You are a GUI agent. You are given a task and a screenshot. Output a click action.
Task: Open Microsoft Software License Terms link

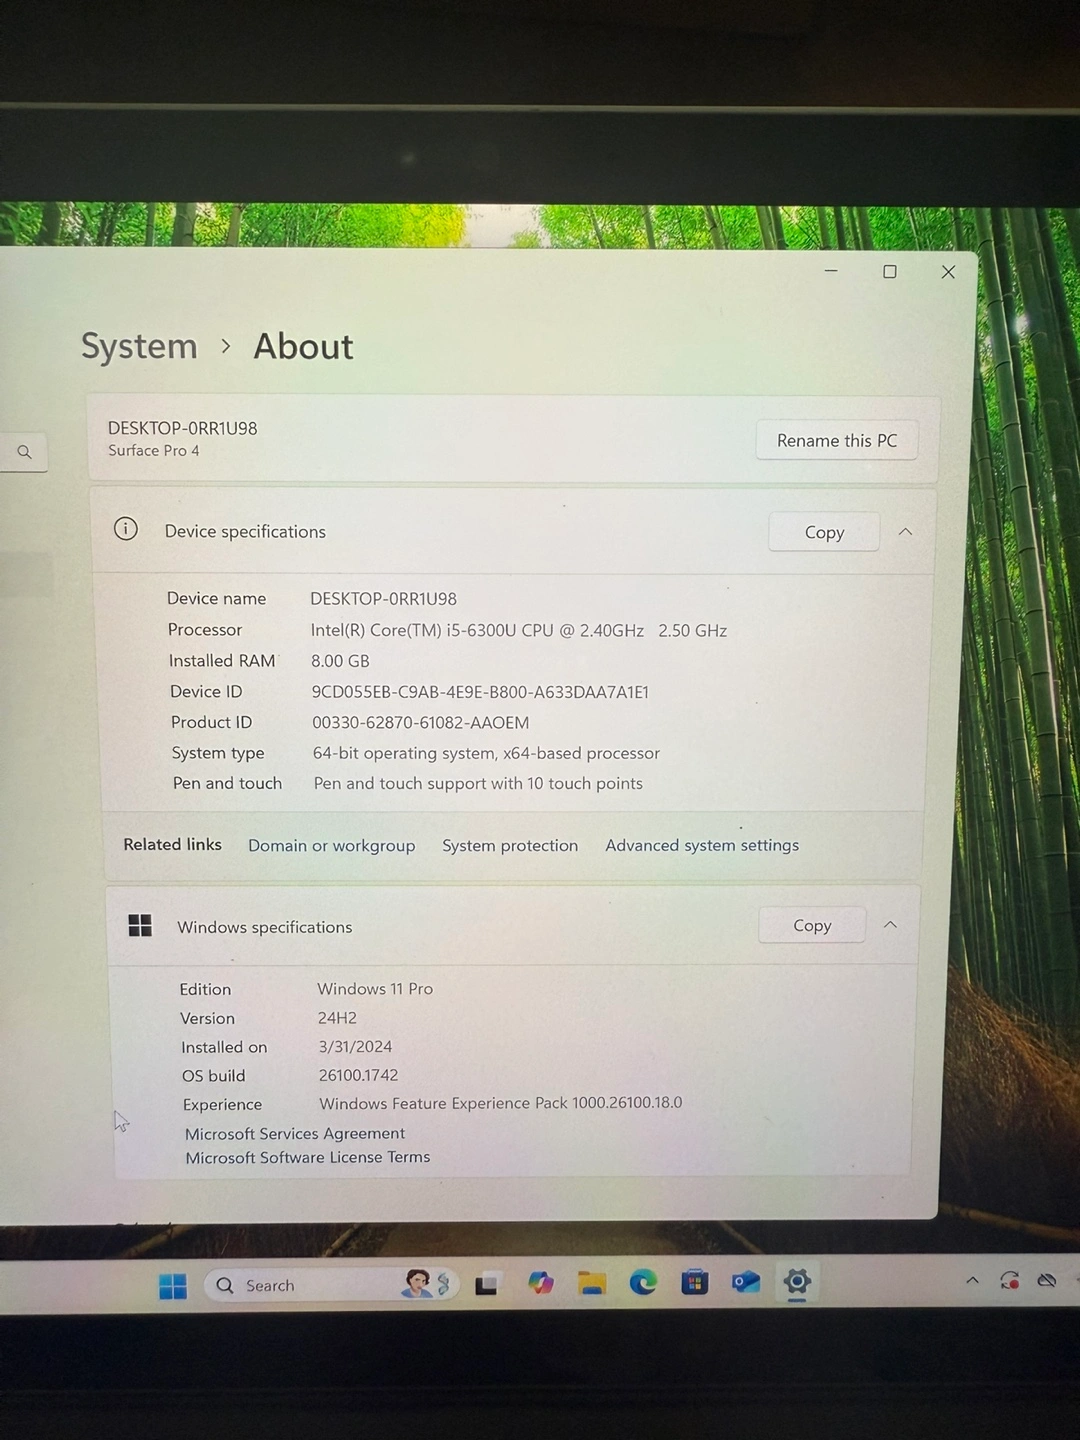click(x=308, y=1158)
